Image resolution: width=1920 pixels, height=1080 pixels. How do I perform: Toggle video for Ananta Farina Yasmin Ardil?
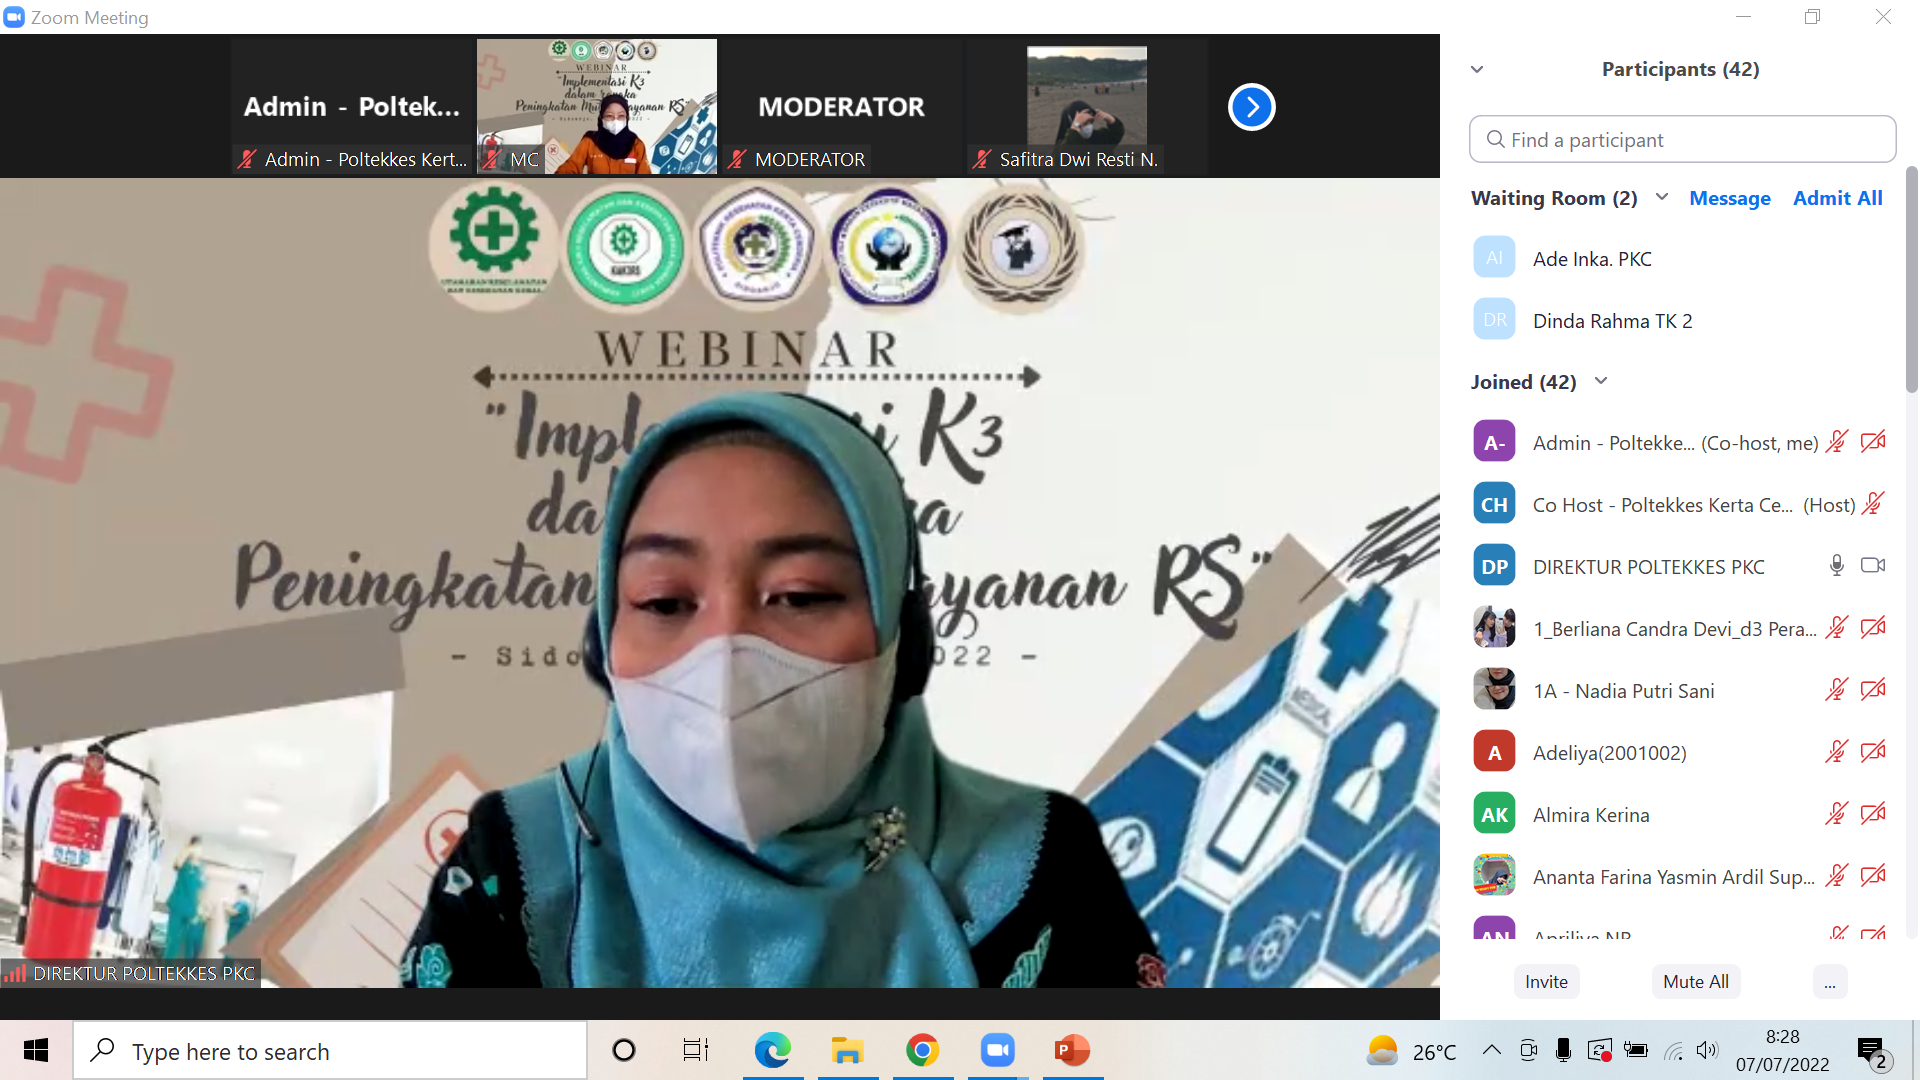tap(1874, 875)
